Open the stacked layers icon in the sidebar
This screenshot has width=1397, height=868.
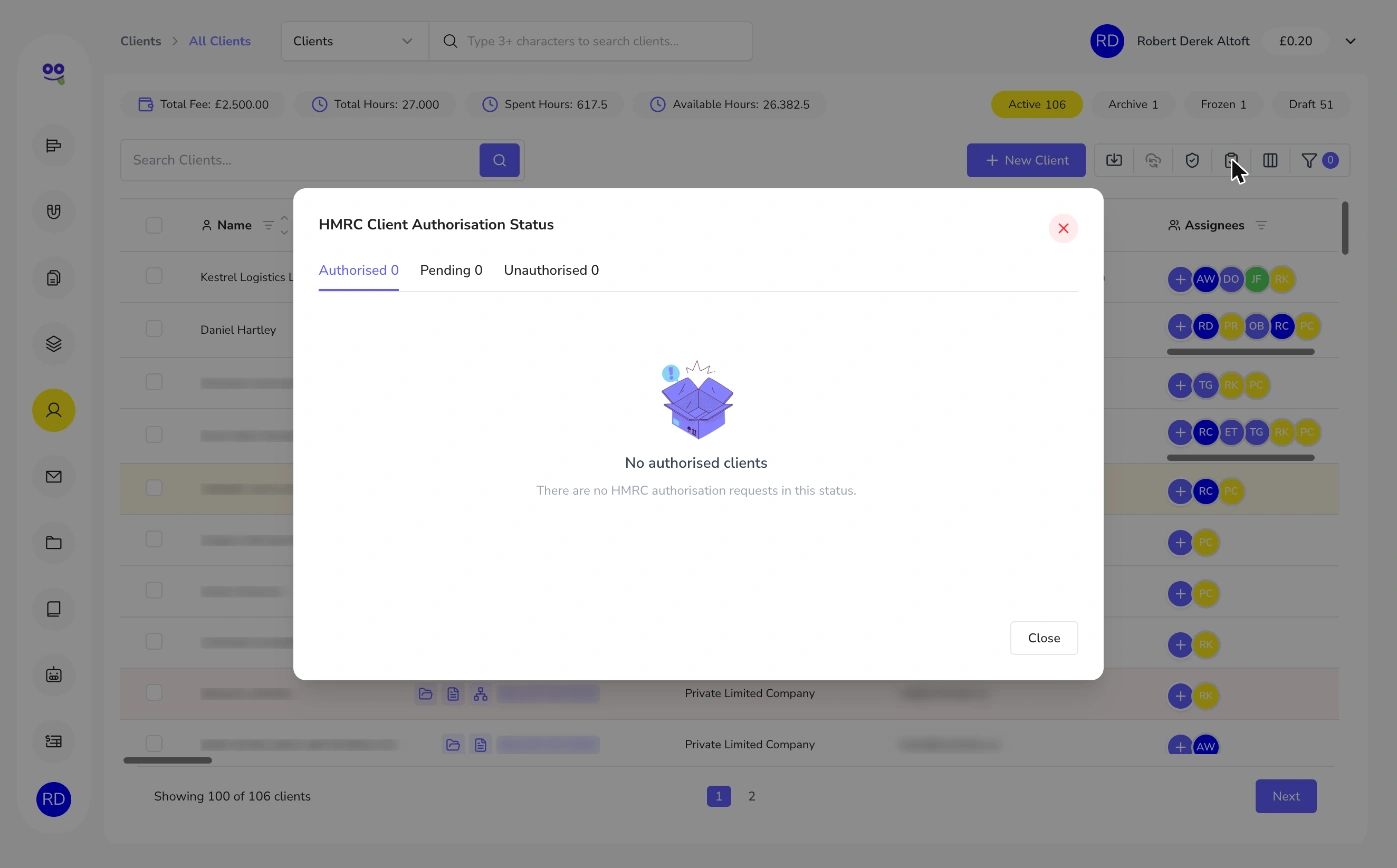54,344
